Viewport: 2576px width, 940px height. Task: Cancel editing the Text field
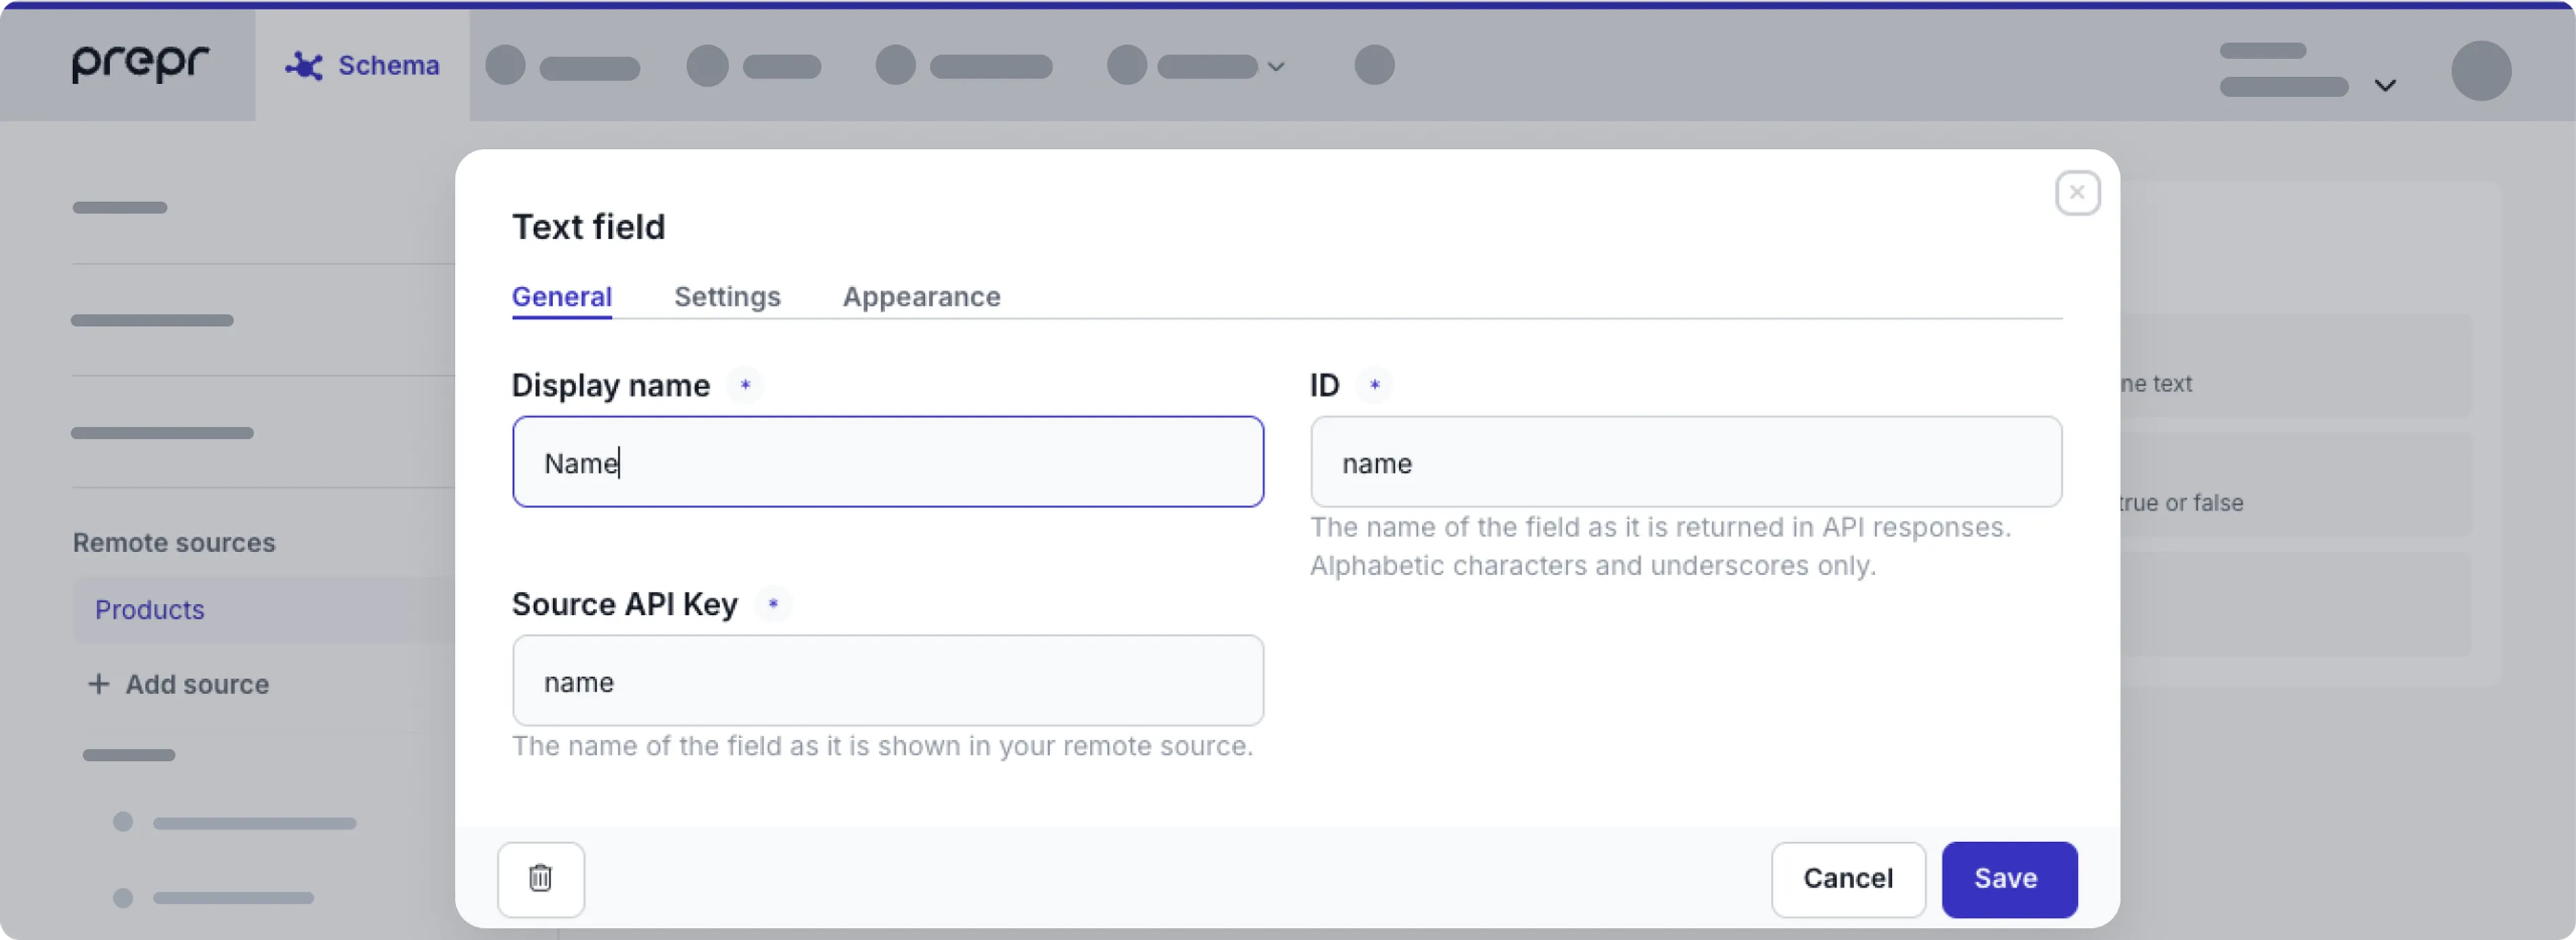coord(1847,879)
